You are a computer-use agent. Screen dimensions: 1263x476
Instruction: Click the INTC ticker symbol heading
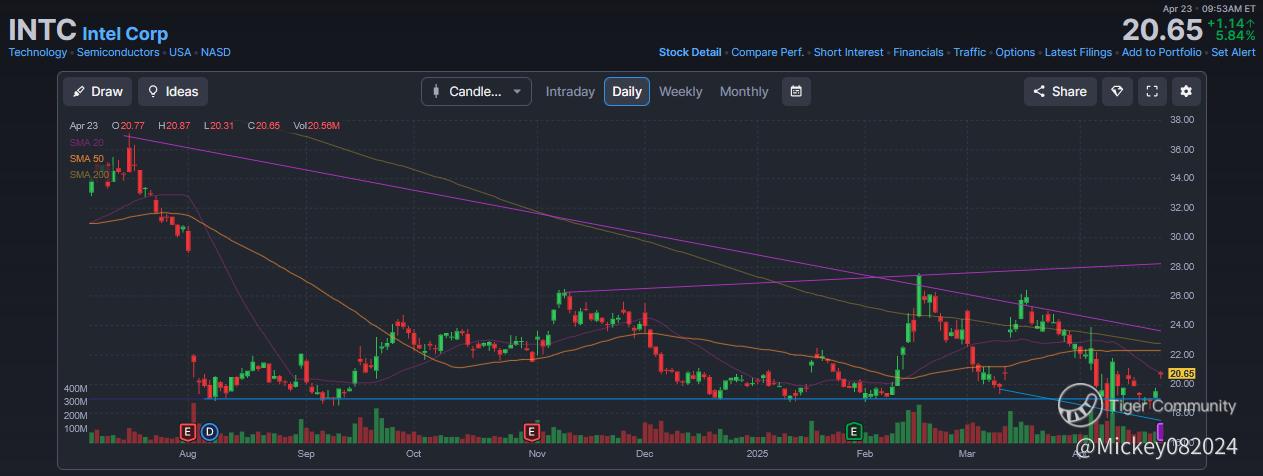(42, 31)
